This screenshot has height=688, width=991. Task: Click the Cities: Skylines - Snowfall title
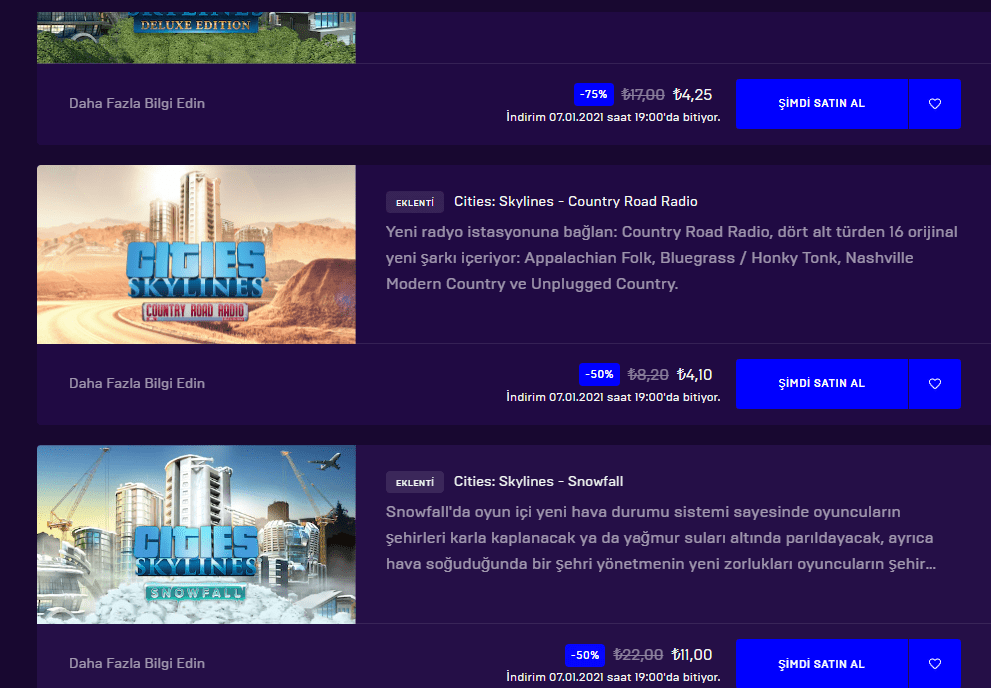(x=538, y=481)
